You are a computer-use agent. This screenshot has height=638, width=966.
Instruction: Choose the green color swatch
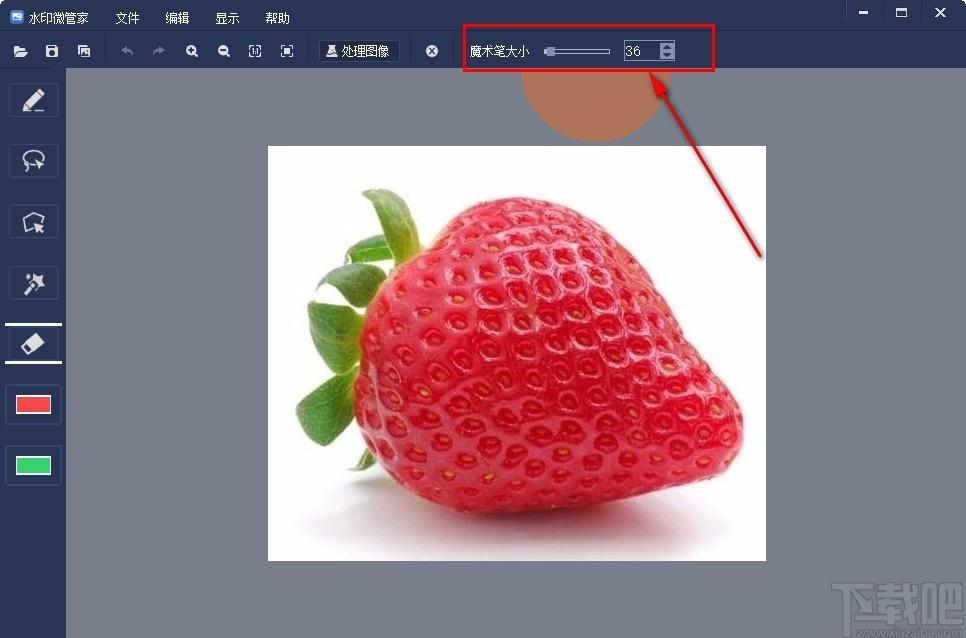click(33, 465)
